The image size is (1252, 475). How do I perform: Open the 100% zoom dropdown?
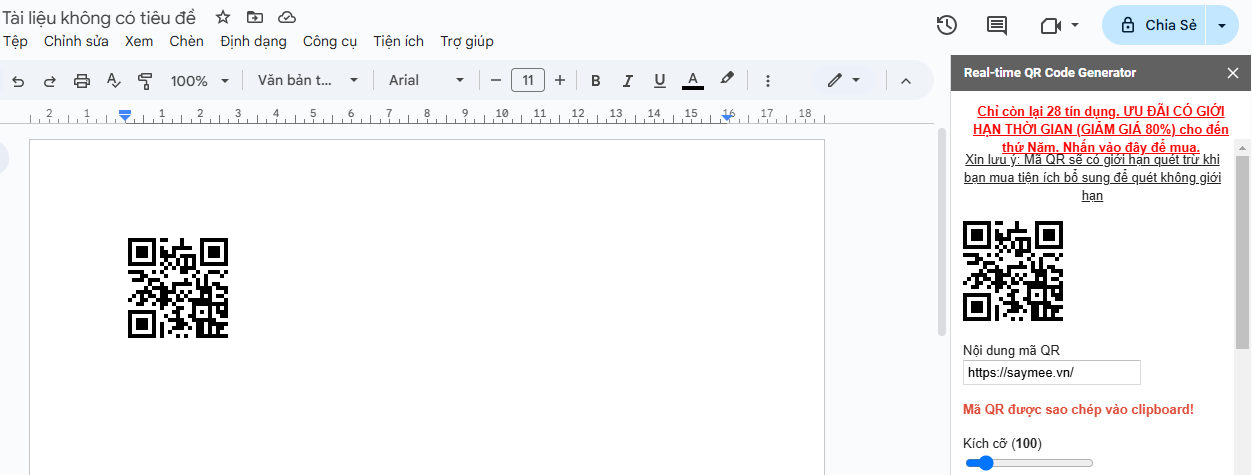coord(200,81)
